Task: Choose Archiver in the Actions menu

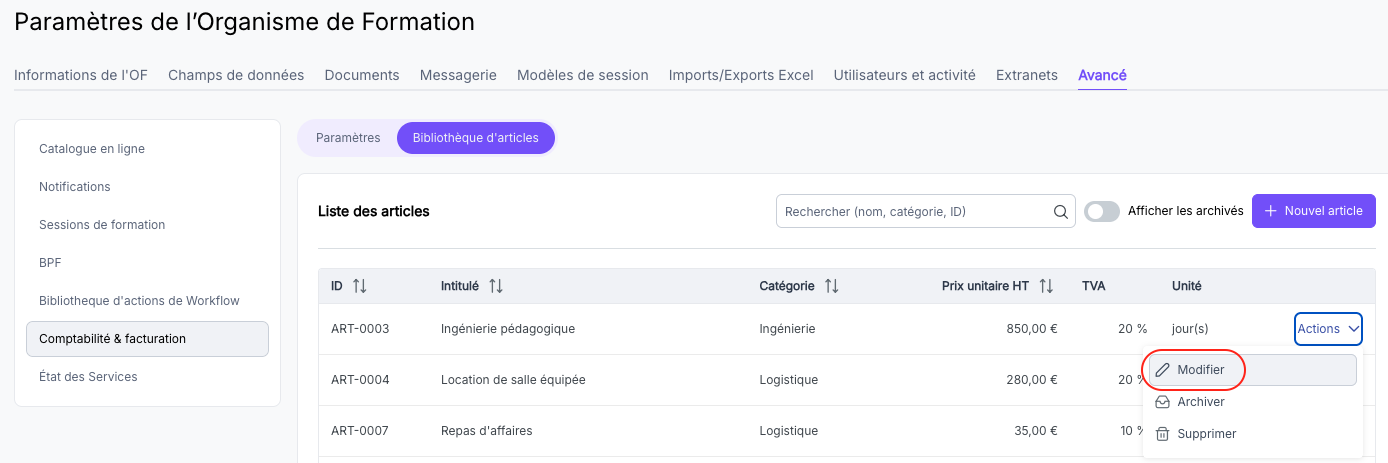Action: (x=1252, y=402)
